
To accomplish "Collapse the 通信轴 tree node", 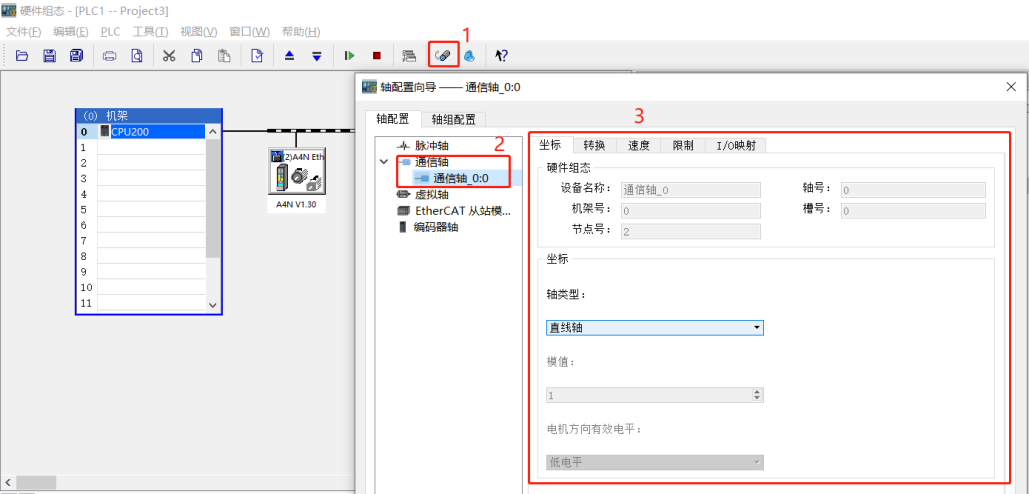I will pos(384,161).
